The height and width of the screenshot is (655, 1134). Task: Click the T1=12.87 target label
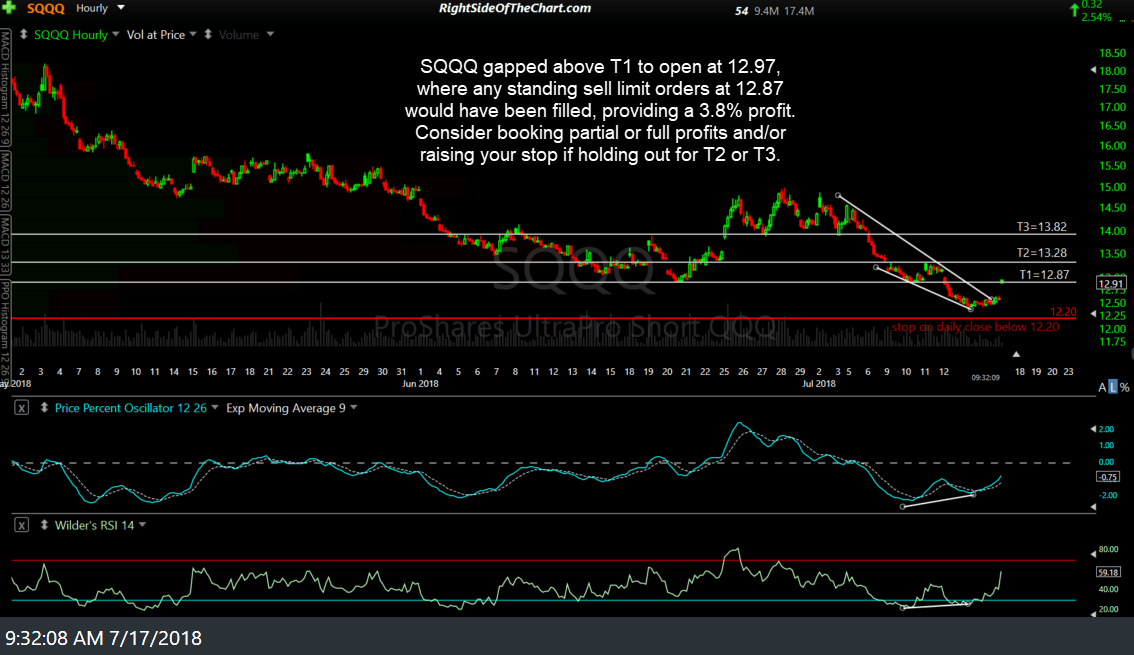1044,275
